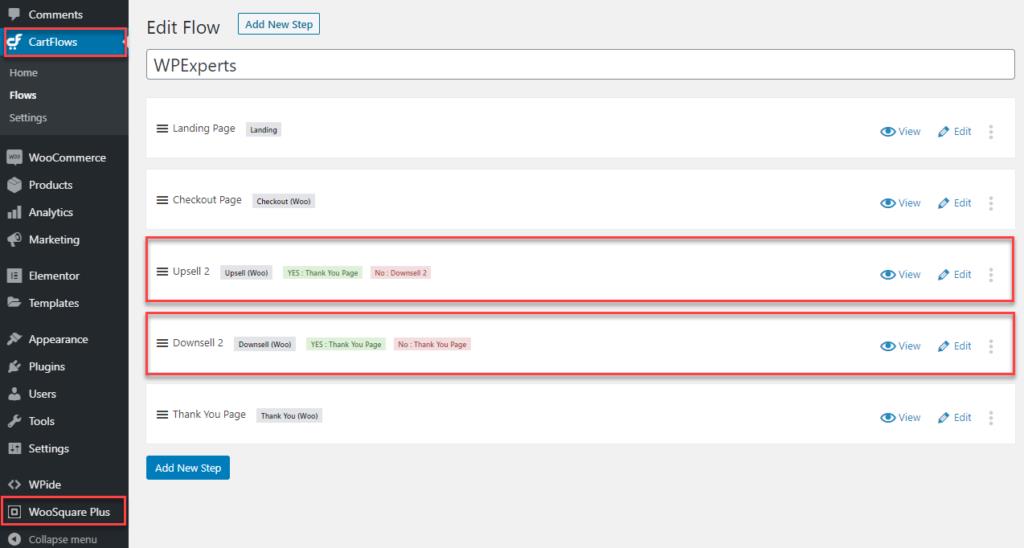Click Add New Step beside Edit Flow heading
The width and height of the screenshot is (1024, 548).
pyautogui.click(x=278, y=24)
